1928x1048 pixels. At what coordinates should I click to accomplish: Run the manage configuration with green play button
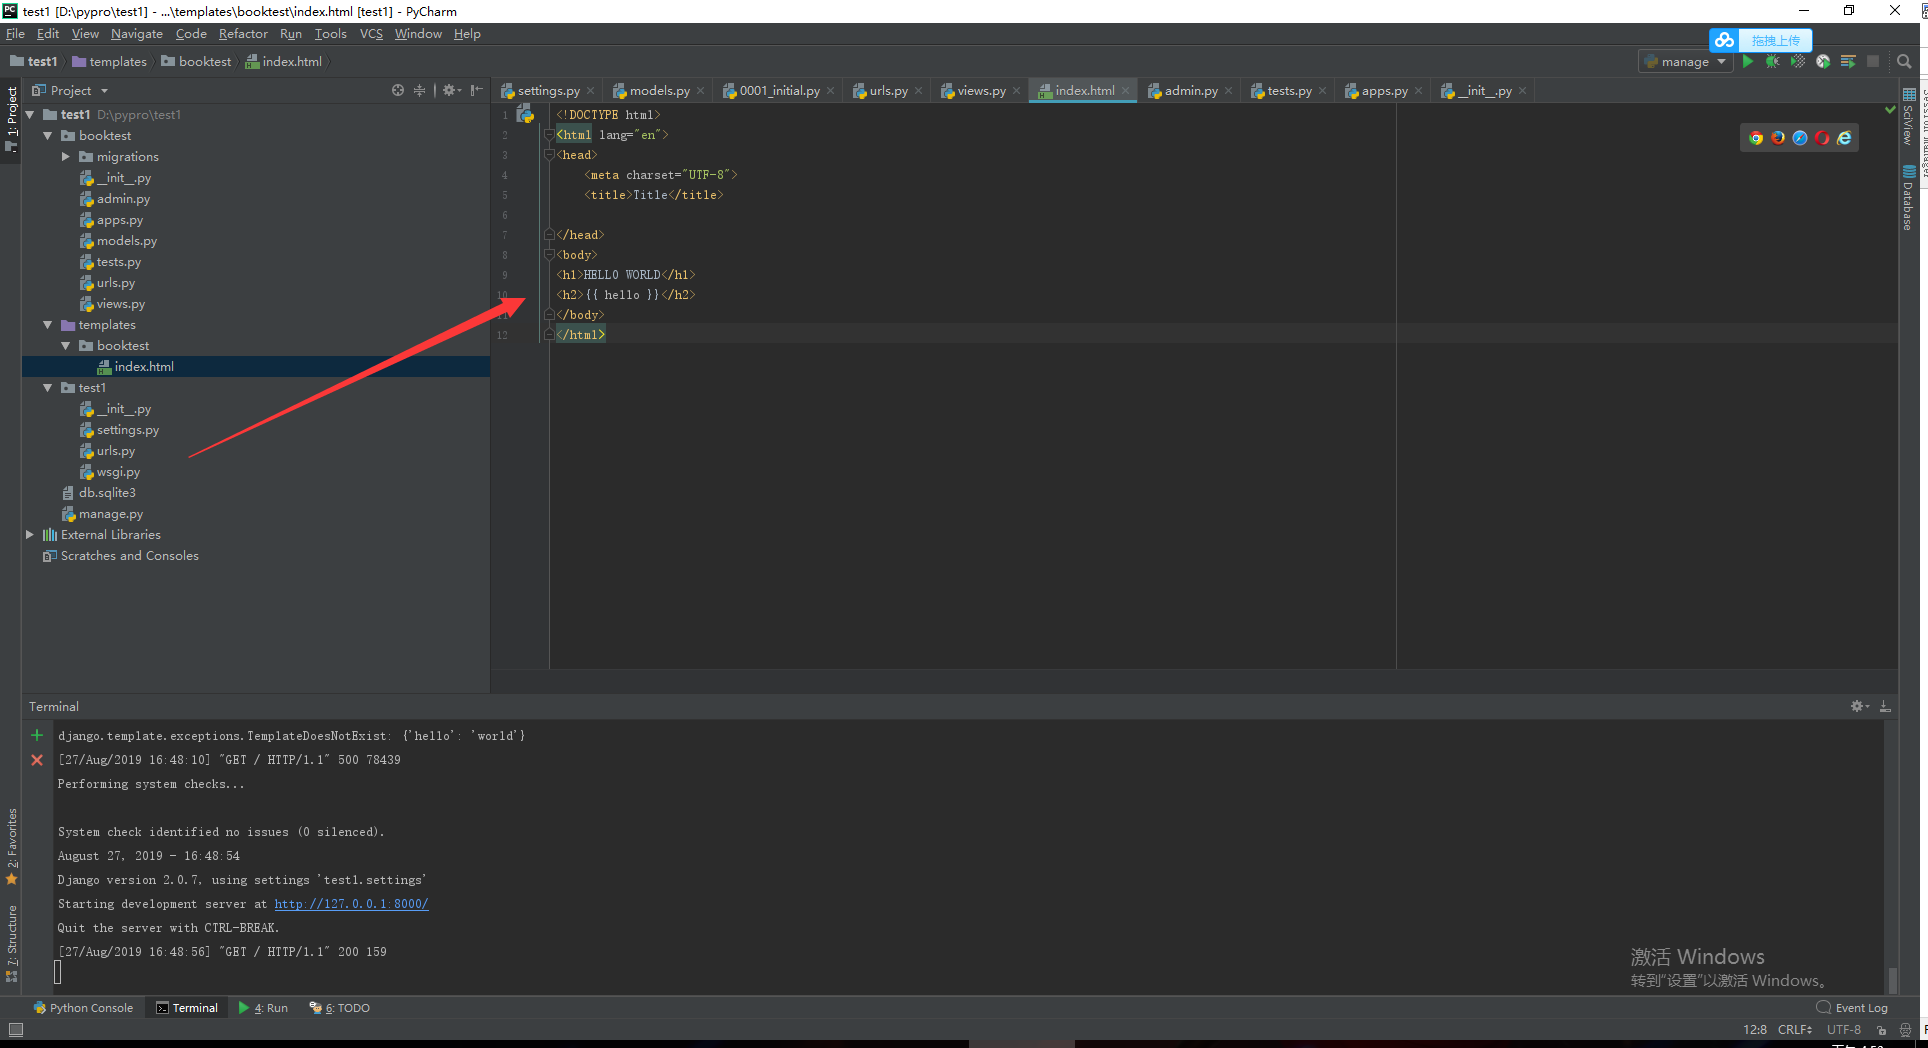[x=1748, y=61]
